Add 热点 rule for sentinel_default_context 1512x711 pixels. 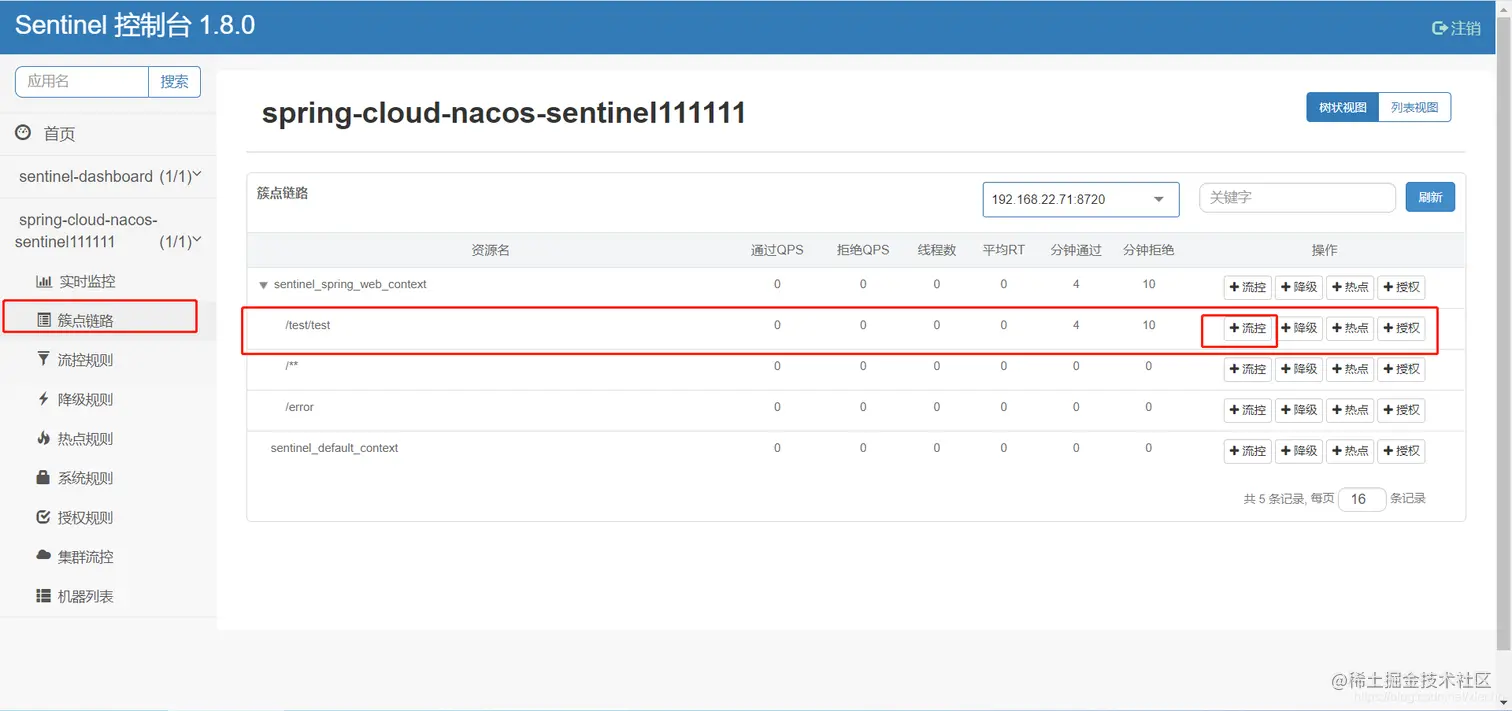point(1350,451)
